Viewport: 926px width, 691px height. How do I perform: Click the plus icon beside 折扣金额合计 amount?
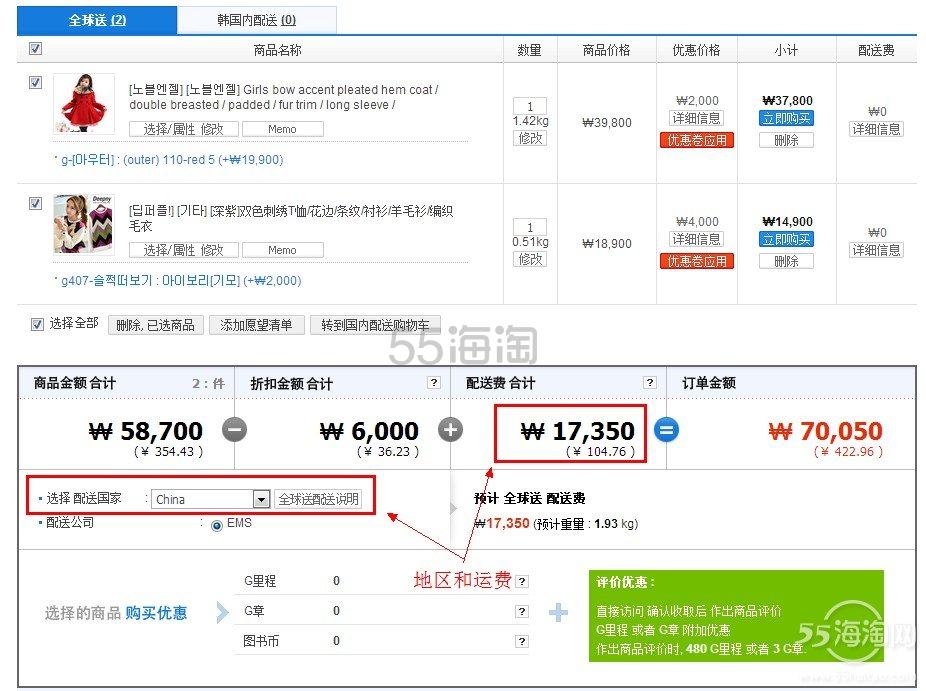(450, 430)
